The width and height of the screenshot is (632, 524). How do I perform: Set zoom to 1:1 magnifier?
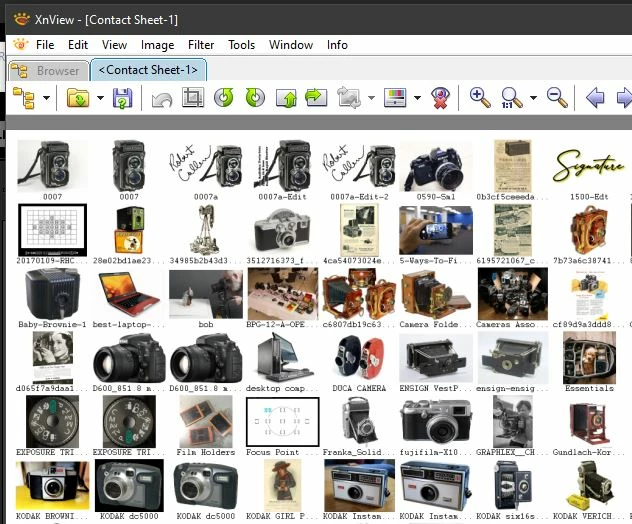511,98
